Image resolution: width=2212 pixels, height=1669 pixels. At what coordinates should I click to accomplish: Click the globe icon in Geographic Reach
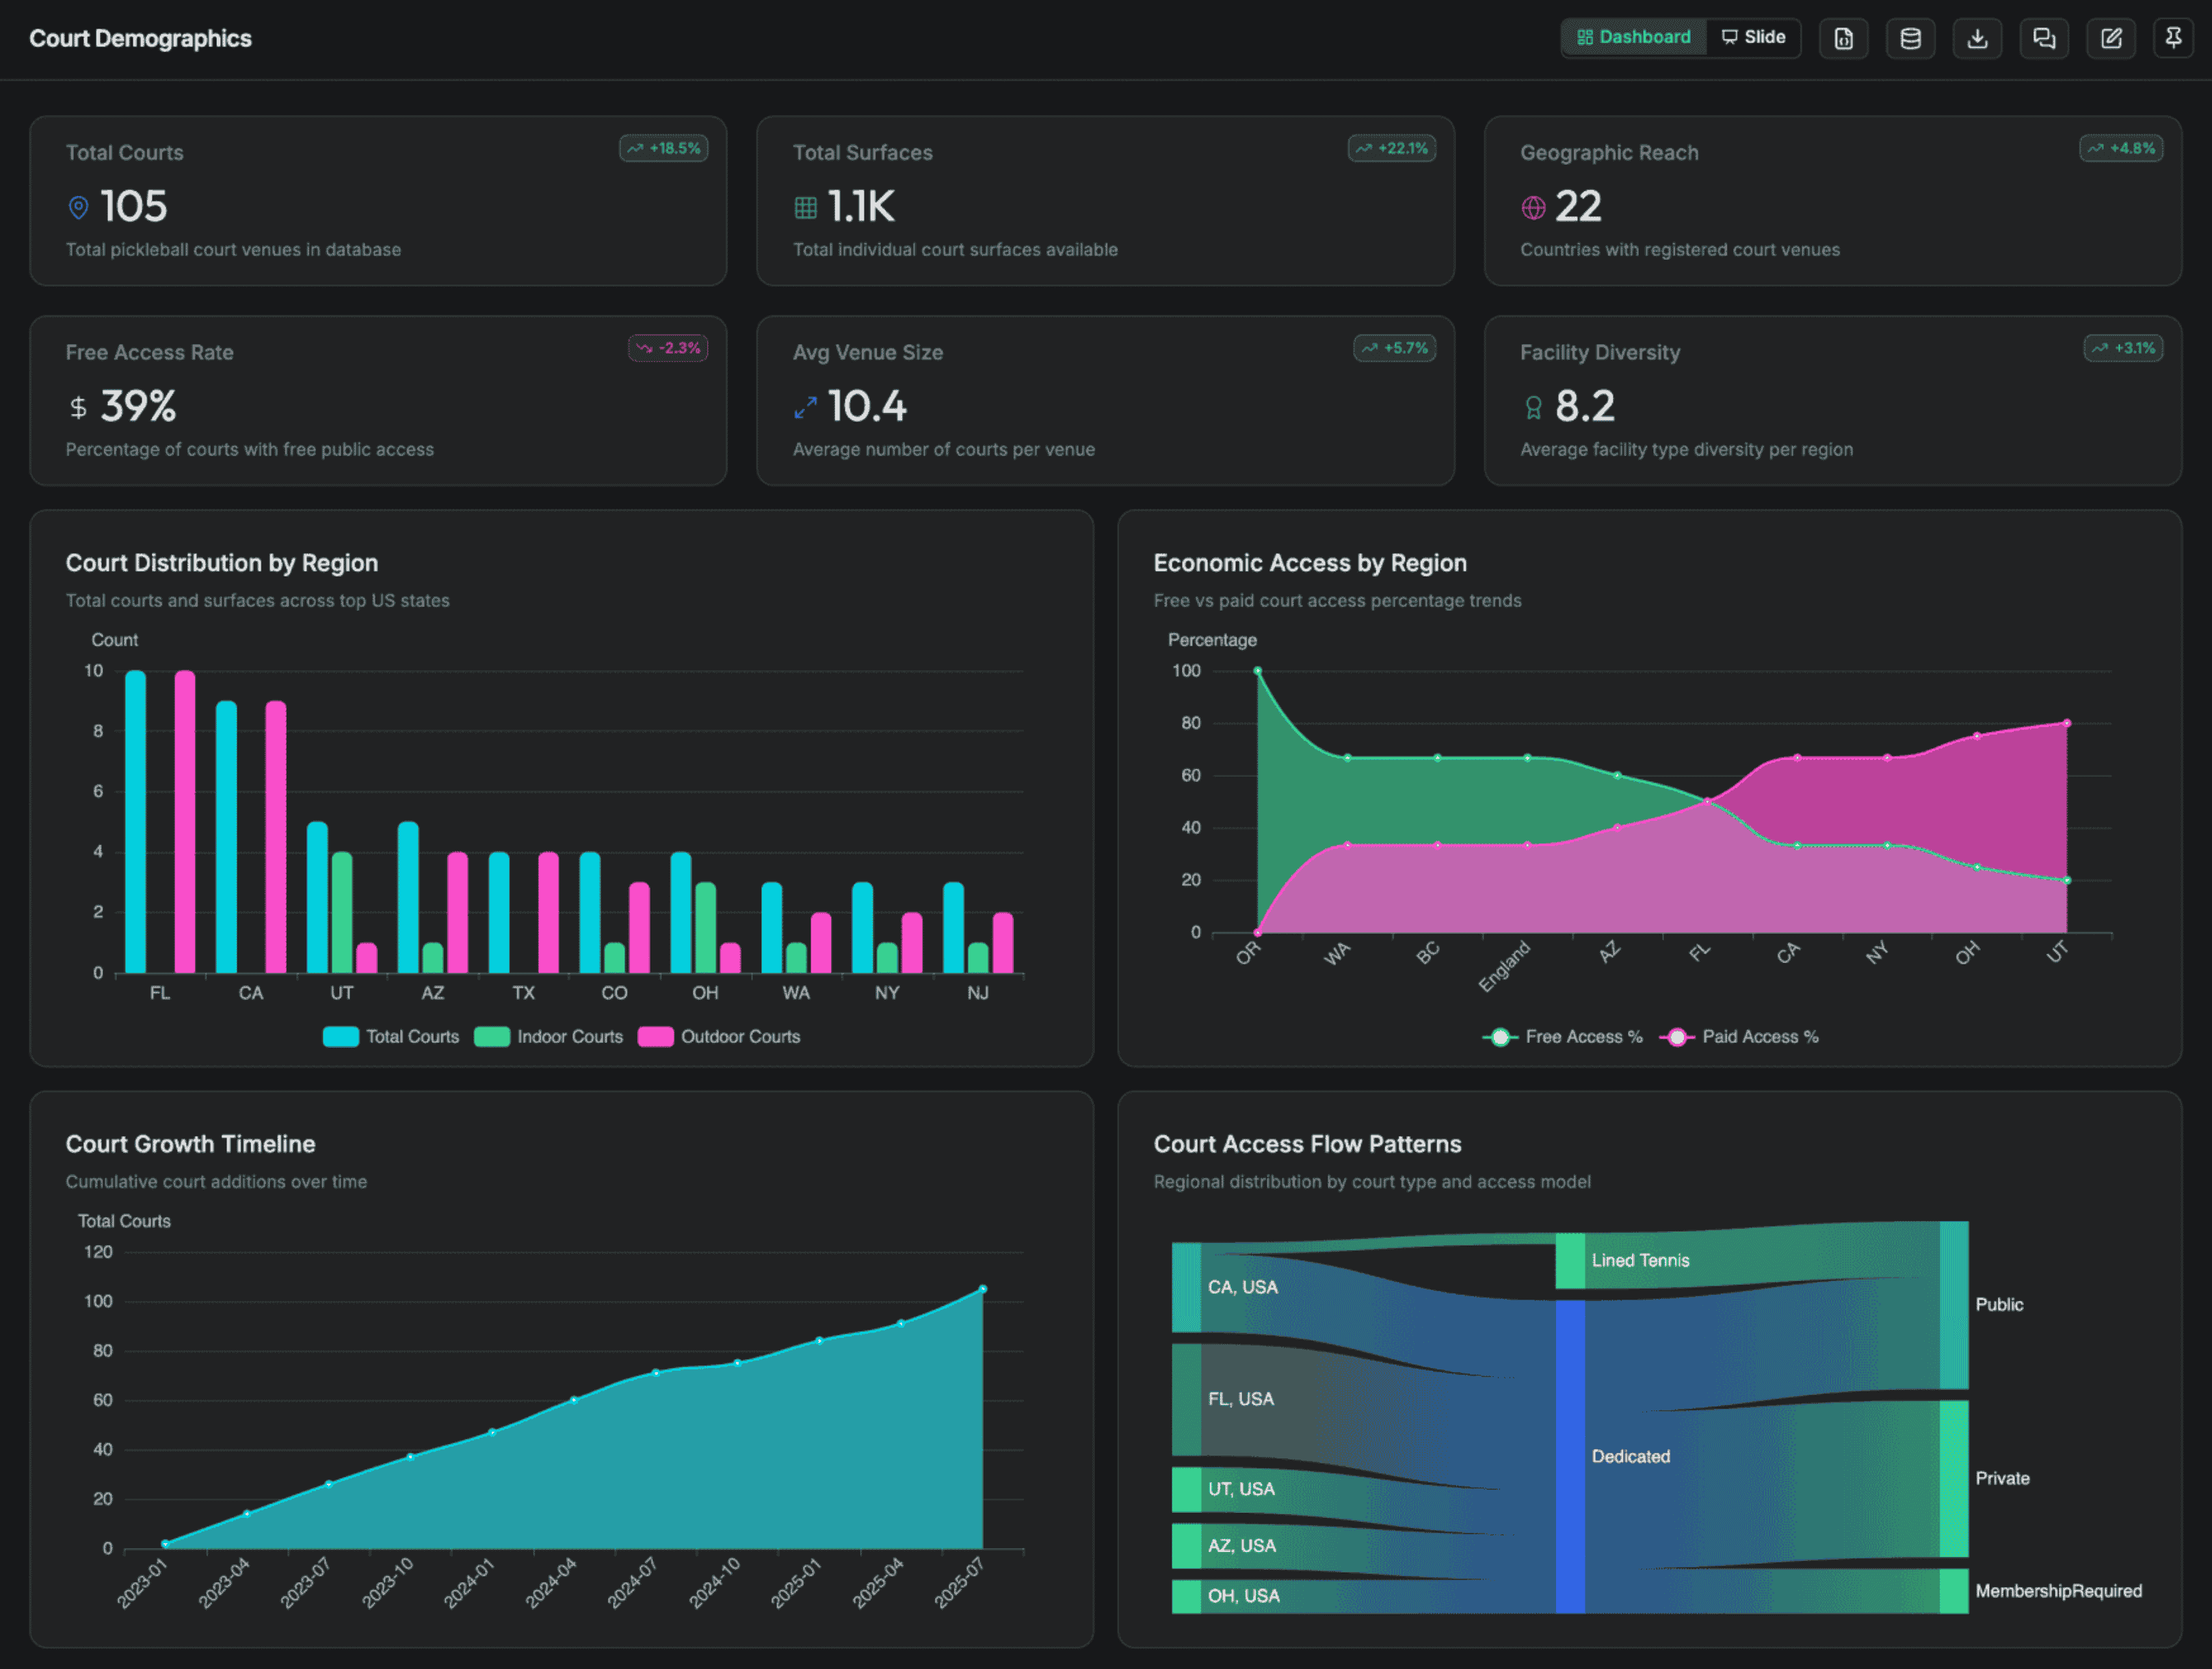click(1533, 207)
